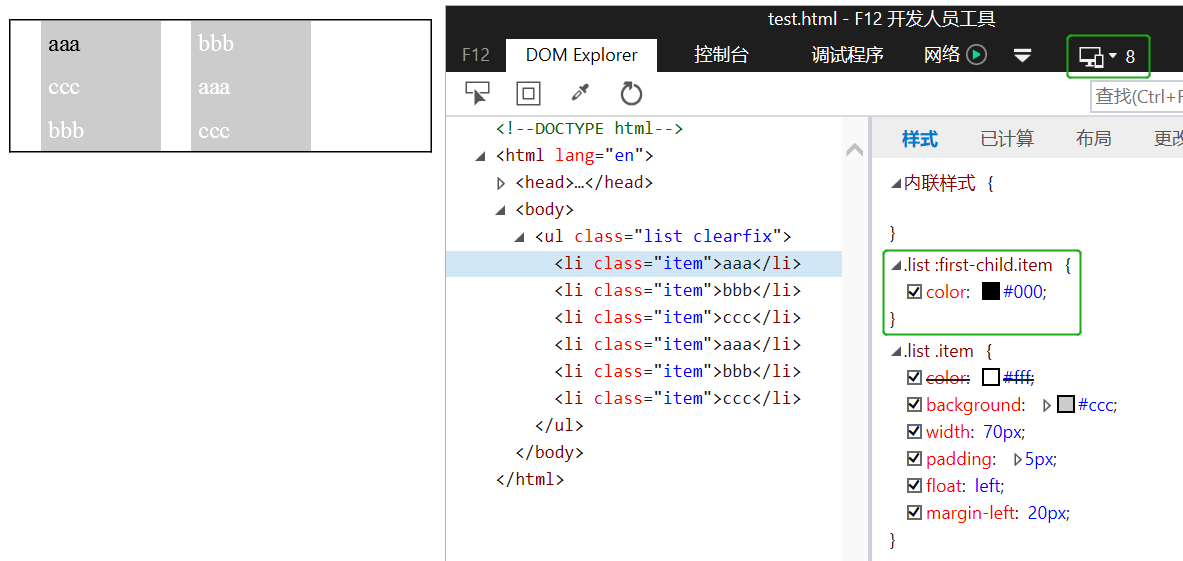Collapse the ul class list clearfix node
This screenshot has height=561, width=1183.
(x=519, y=237)
